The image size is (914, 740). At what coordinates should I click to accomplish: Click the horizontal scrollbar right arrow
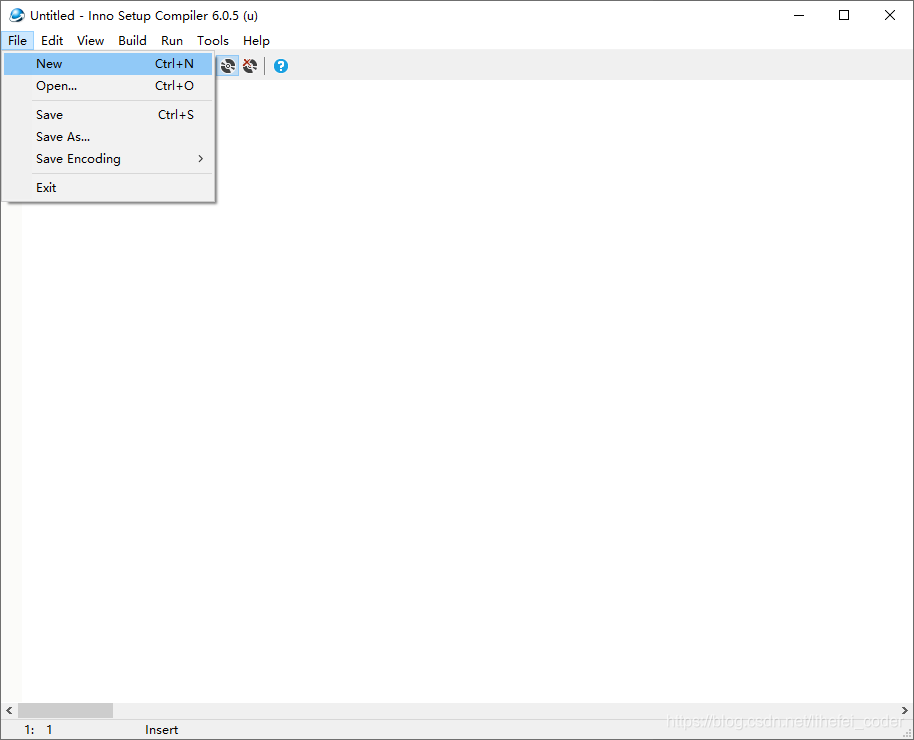coord(905,710)
